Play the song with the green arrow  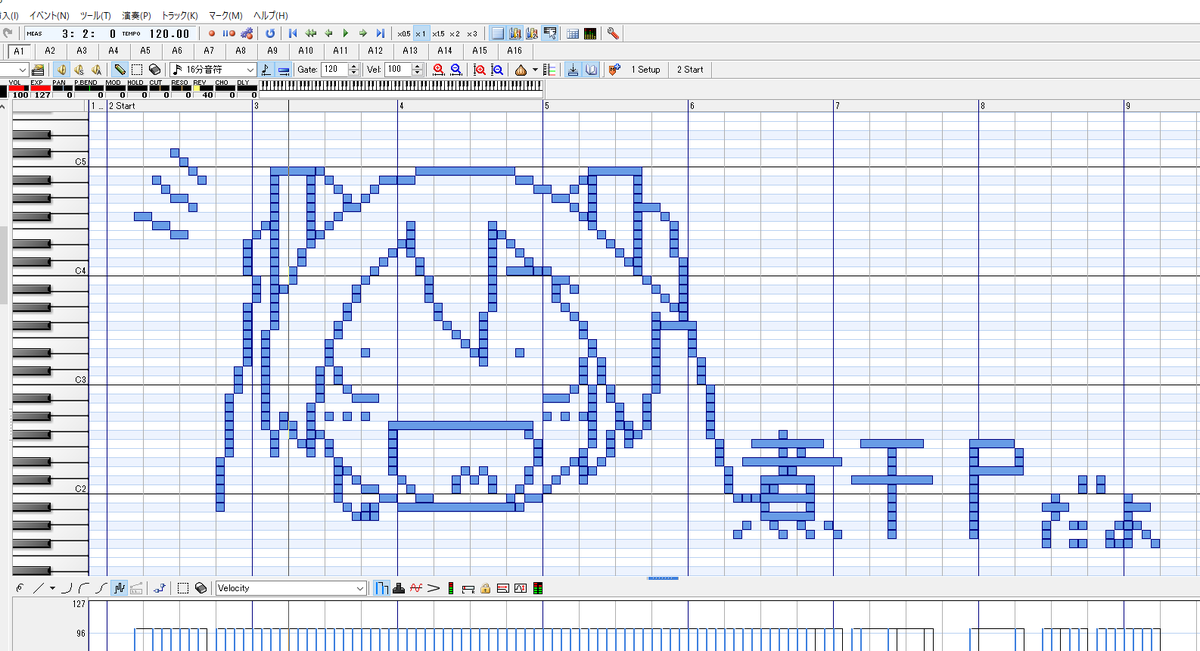pos(346,33)
